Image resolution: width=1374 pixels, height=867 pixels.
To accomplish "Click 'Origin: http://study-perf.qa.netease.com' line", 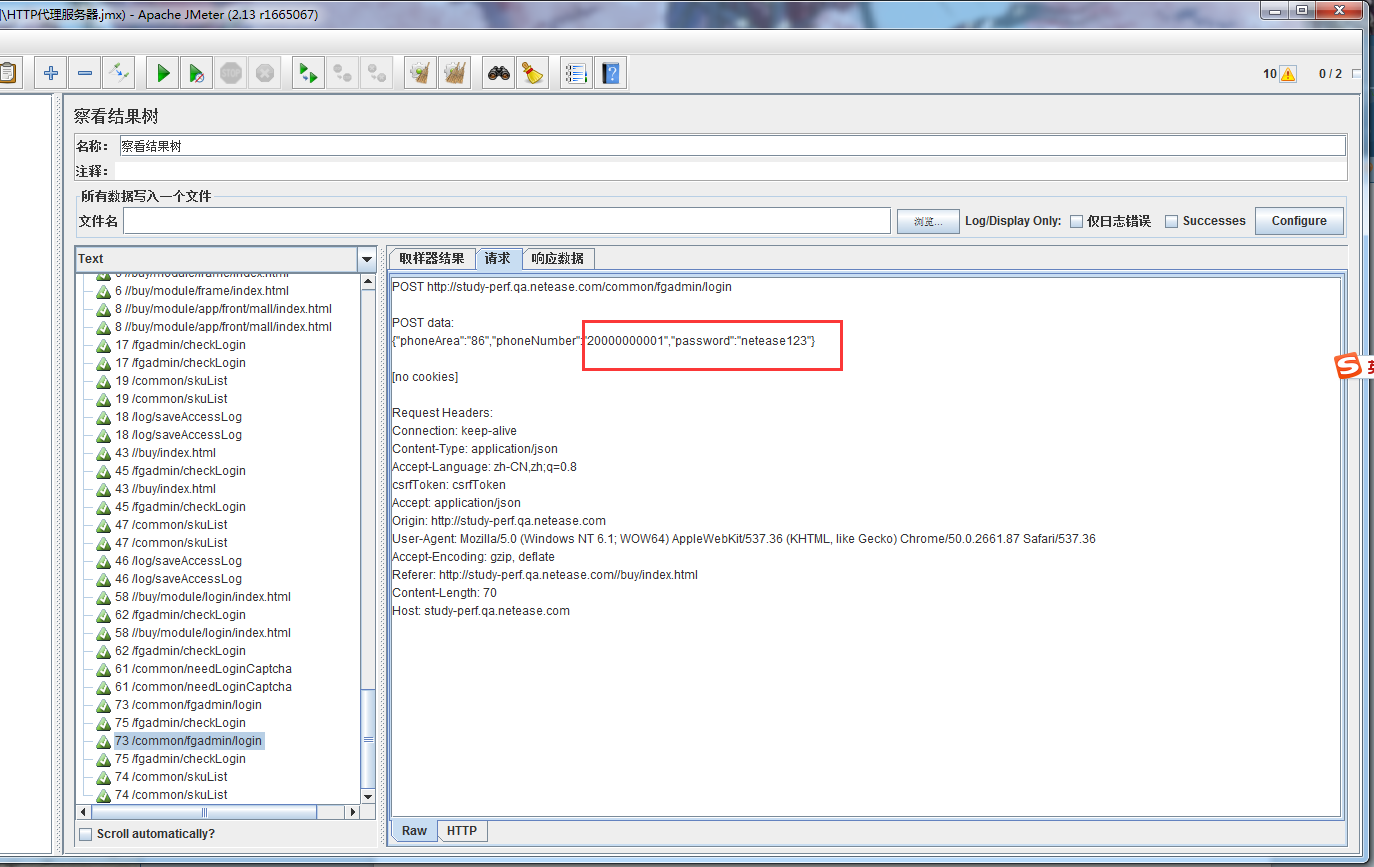I will tap(499, 521).
